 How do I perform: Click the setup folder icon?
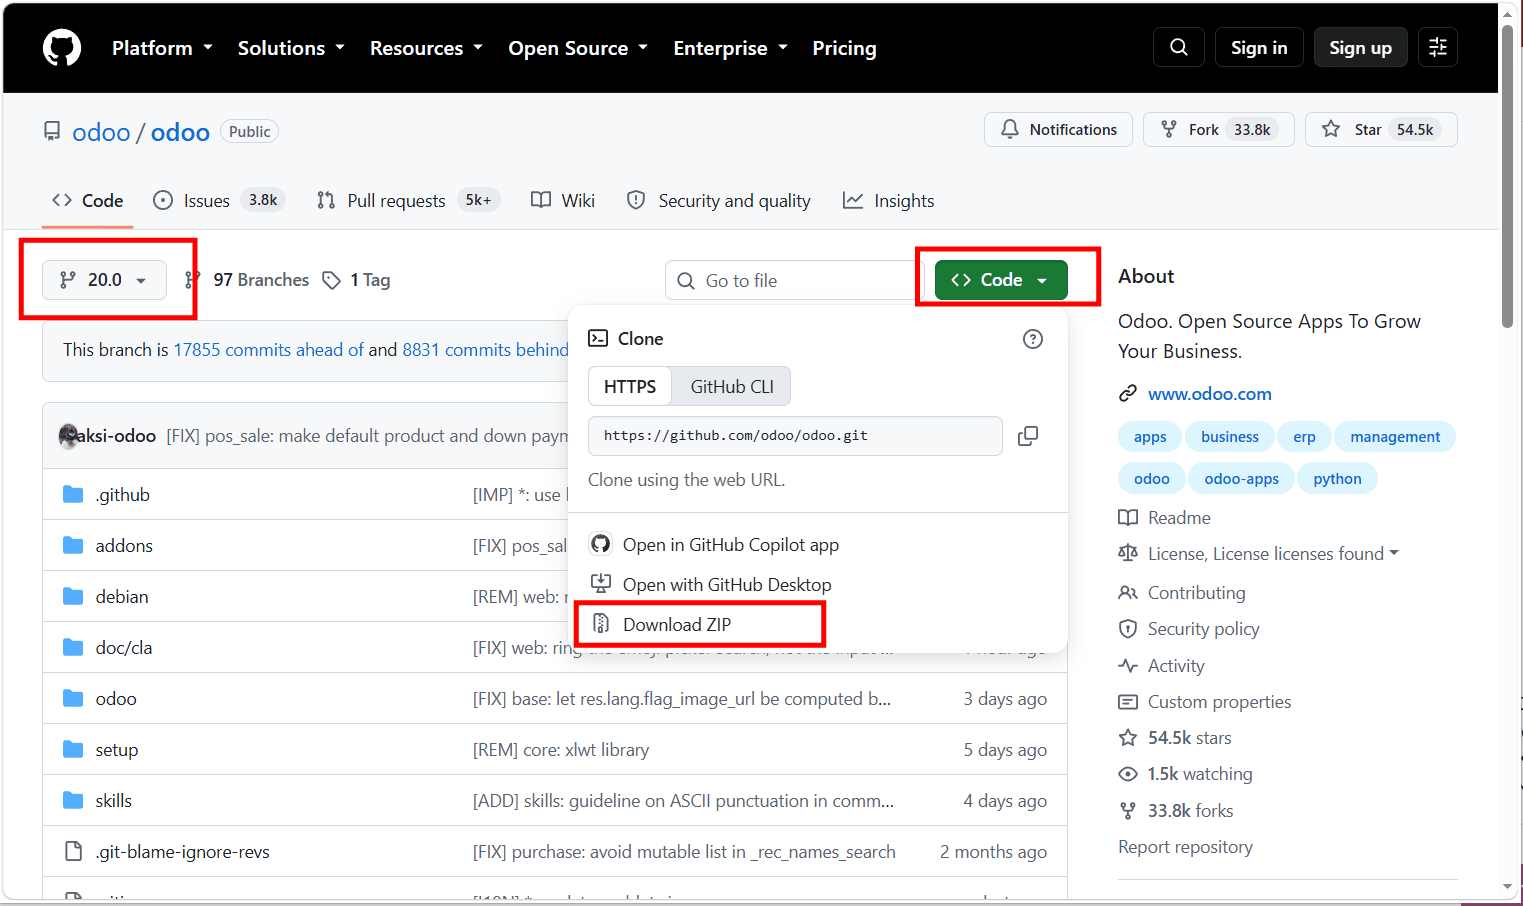[73, 749]
